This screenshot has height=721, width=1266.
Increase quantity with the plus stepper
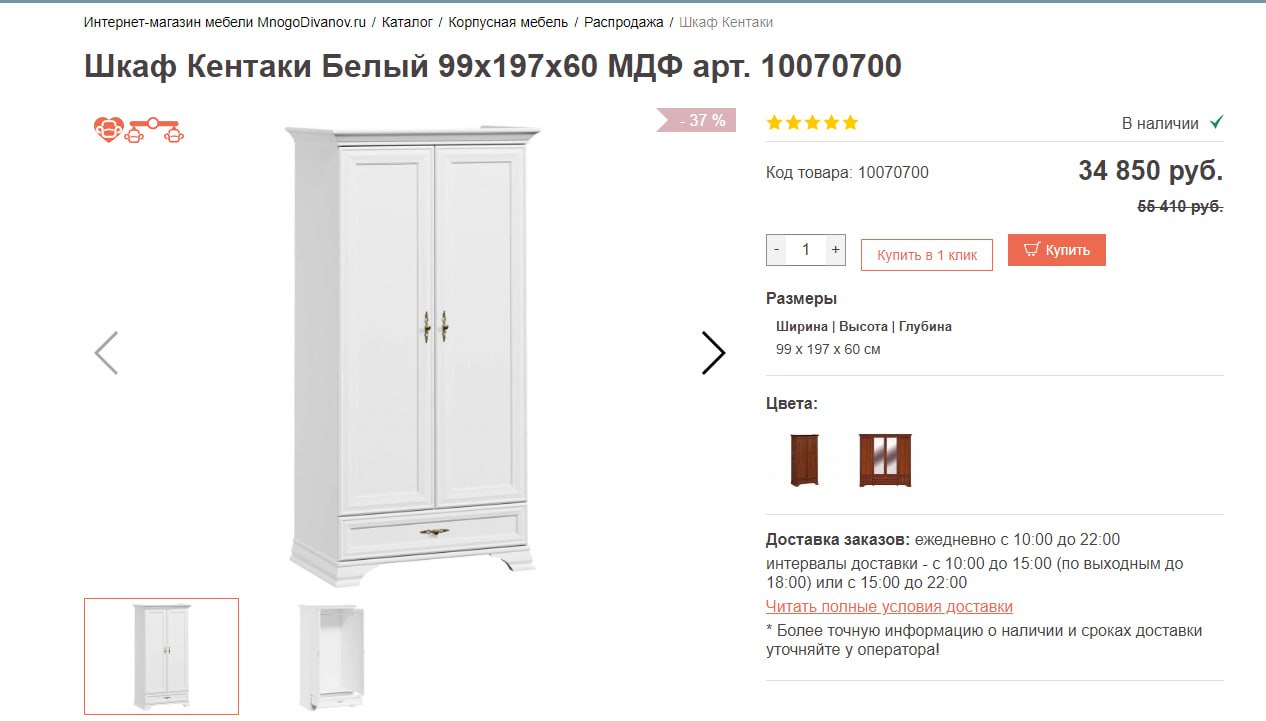click(x=835, y=250)
